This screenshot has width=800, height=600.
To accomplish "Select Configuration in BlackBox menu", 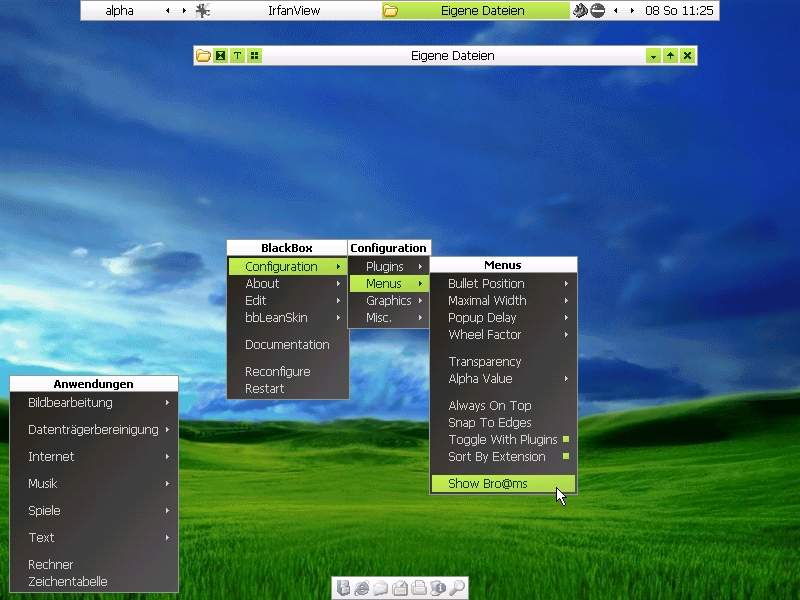I will (x=288, y=266).
